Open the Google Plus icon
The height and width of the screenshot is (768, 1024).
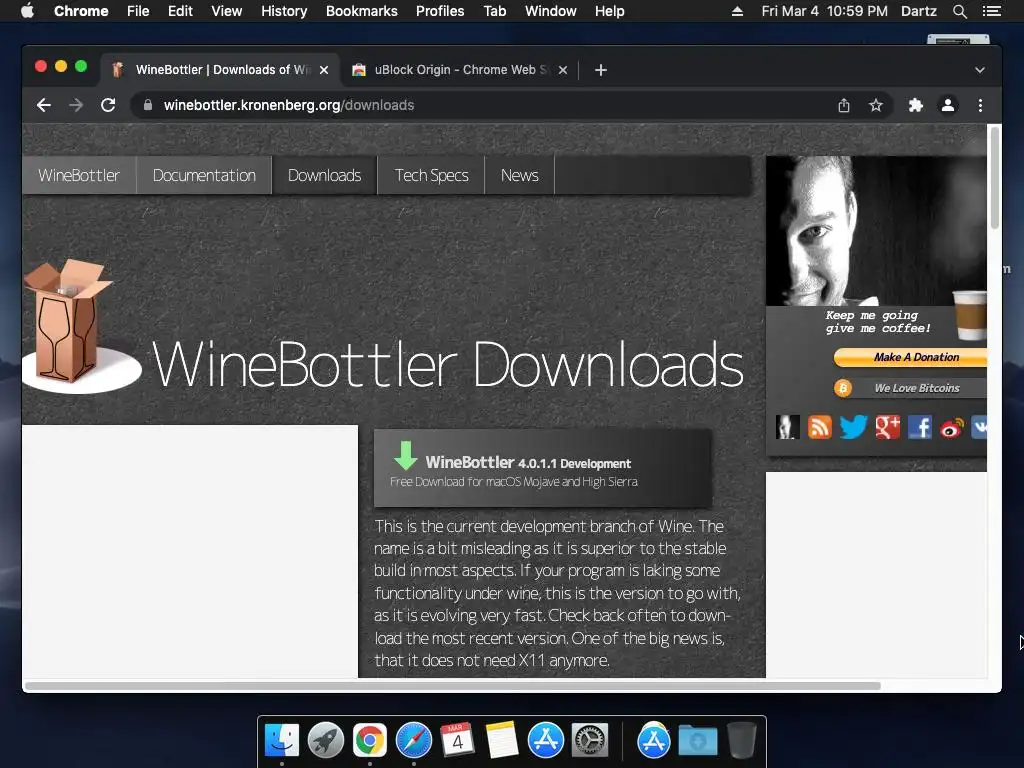(x=888, y=427)
